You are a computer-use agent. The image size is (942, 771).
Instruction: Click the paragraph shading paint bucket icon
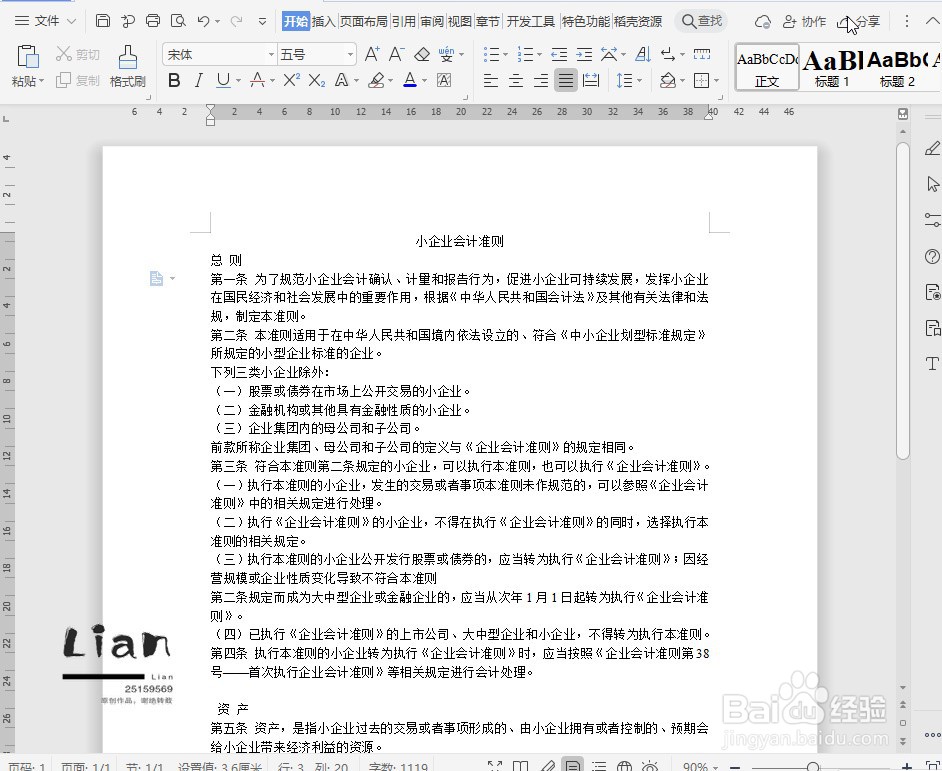[x=667, y=80]
